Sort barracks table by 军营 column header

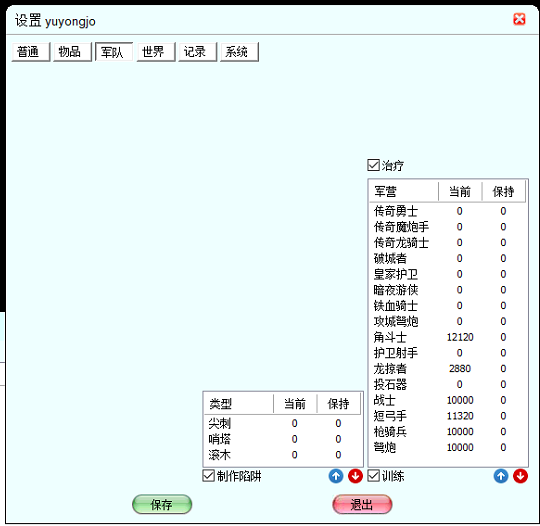pos(404,191)
